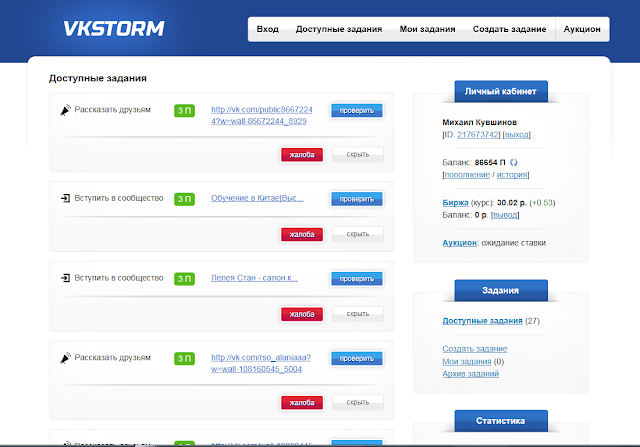Click the Создать задание sidebar link

pyautogui.click(x=475, y=349)
